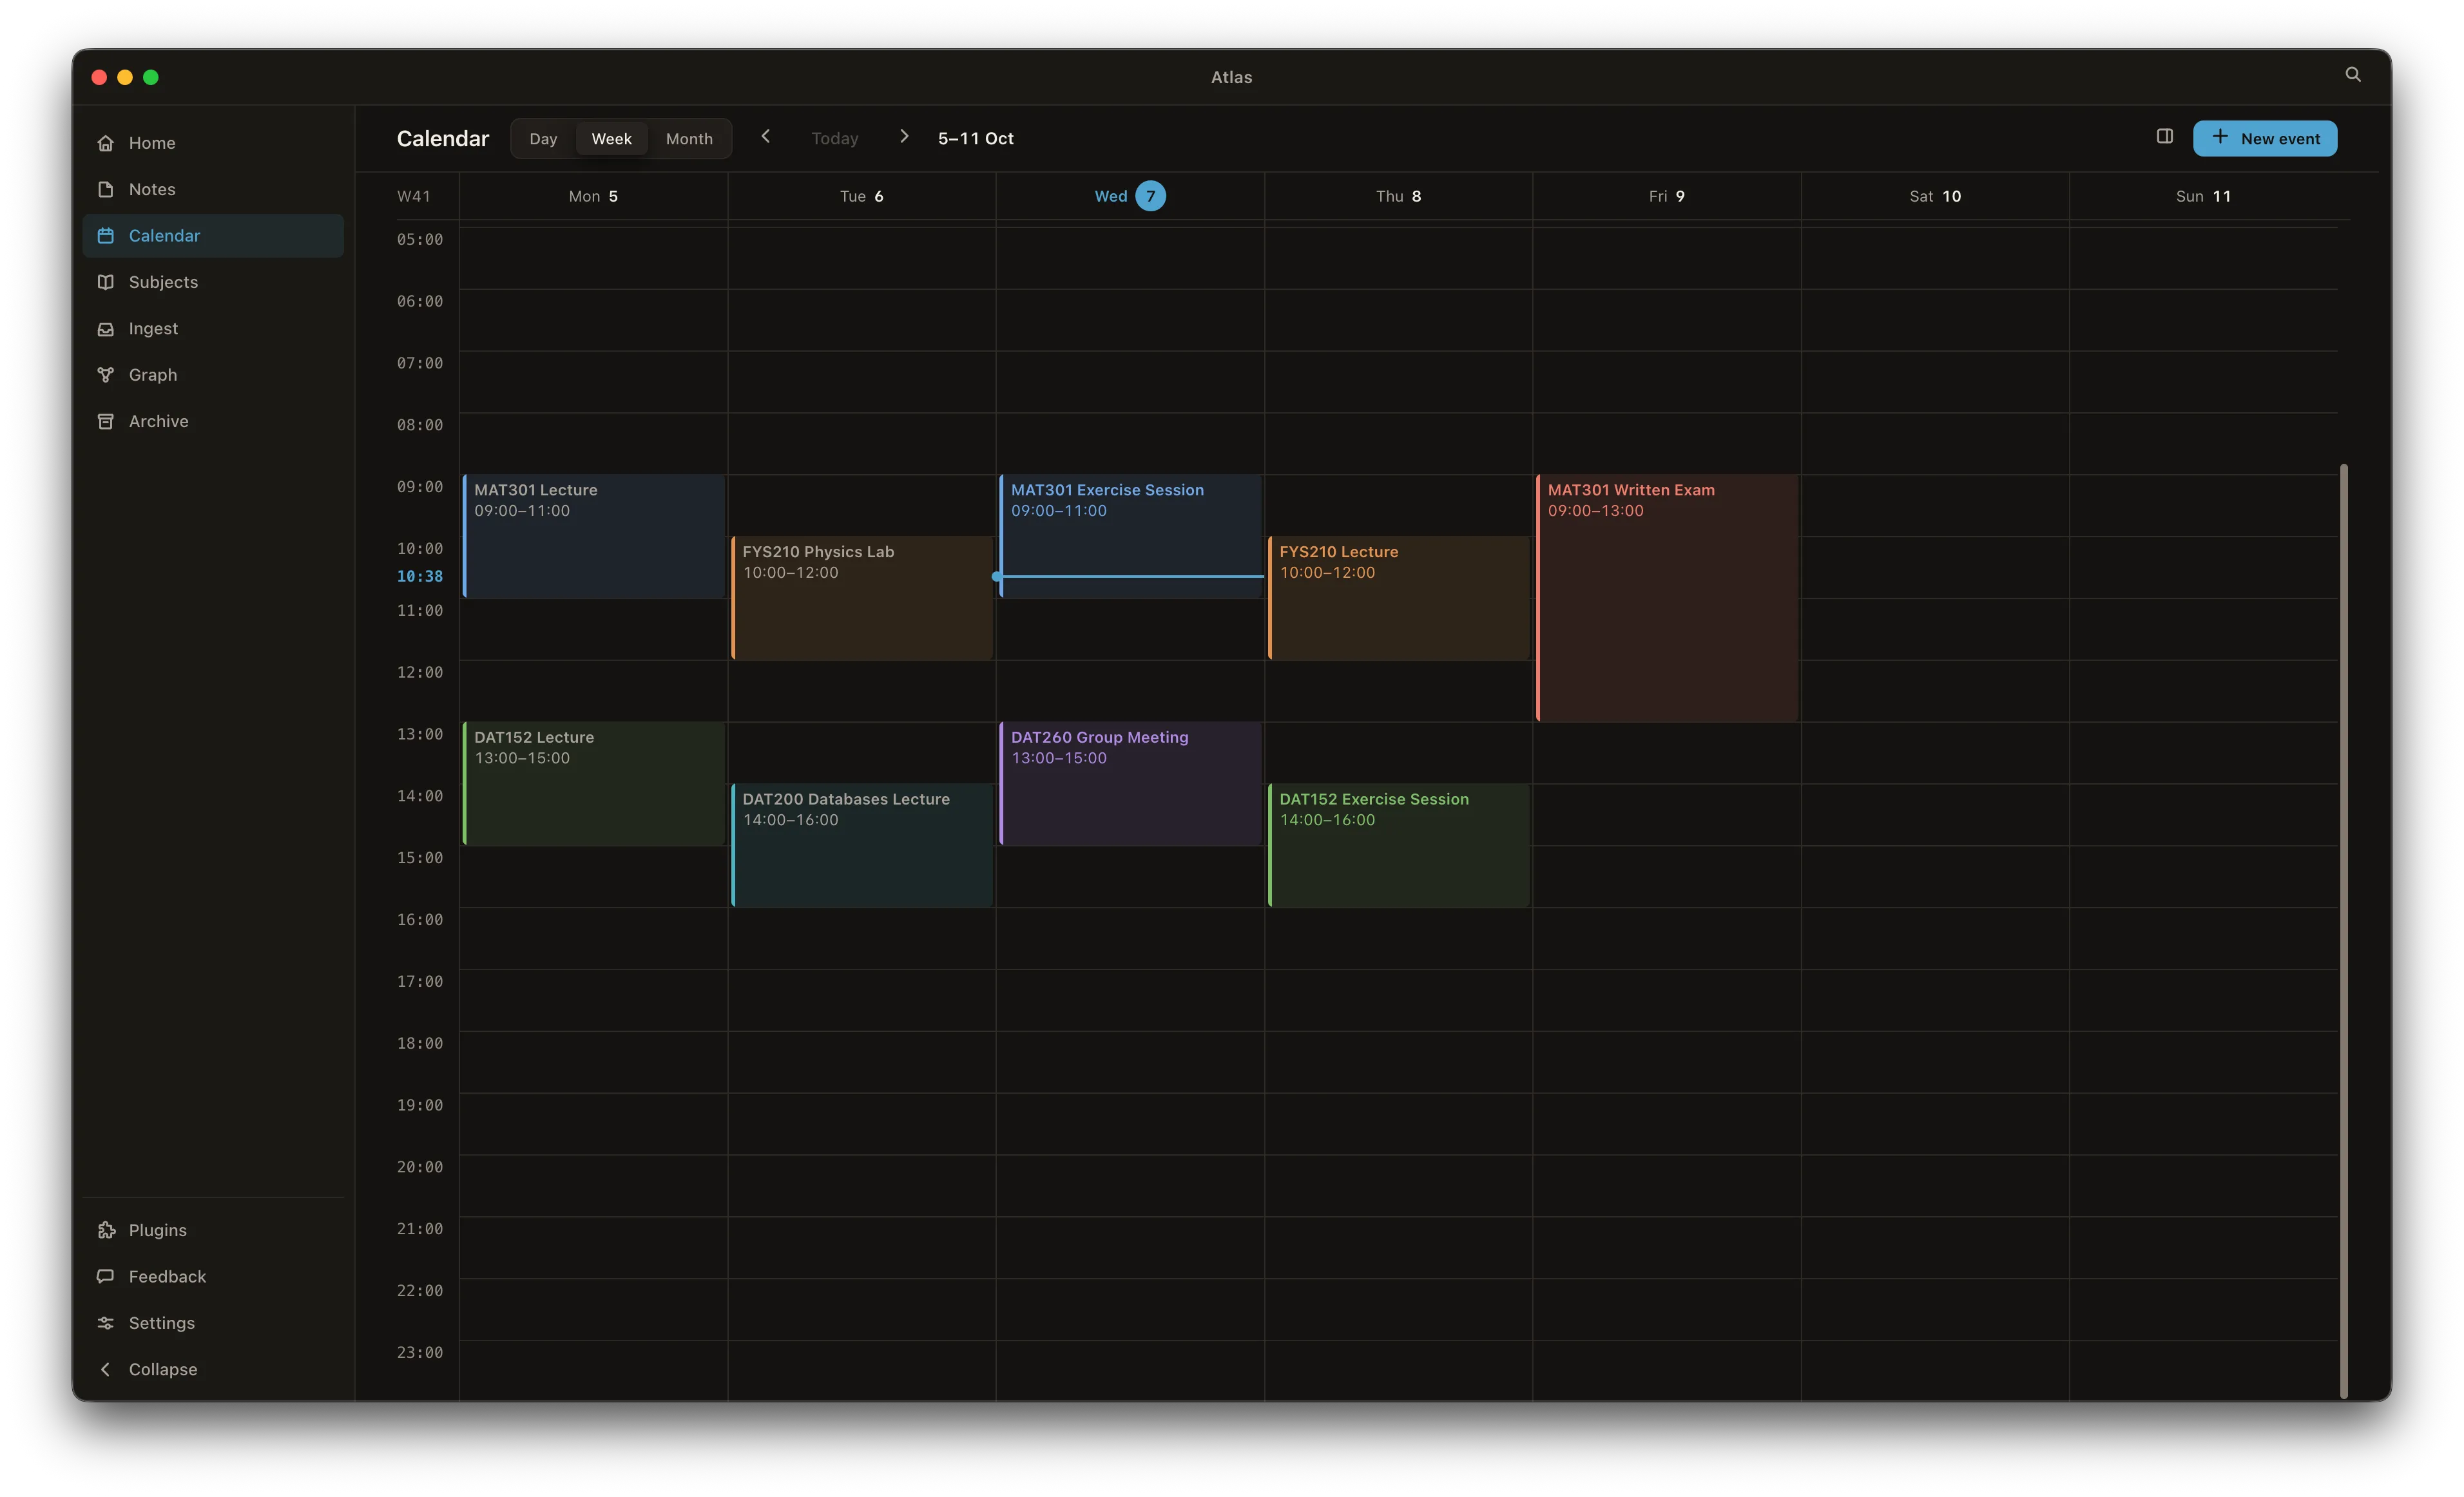
Task: Open the Settings sliders icon
Action: (x=106, y=1323)
